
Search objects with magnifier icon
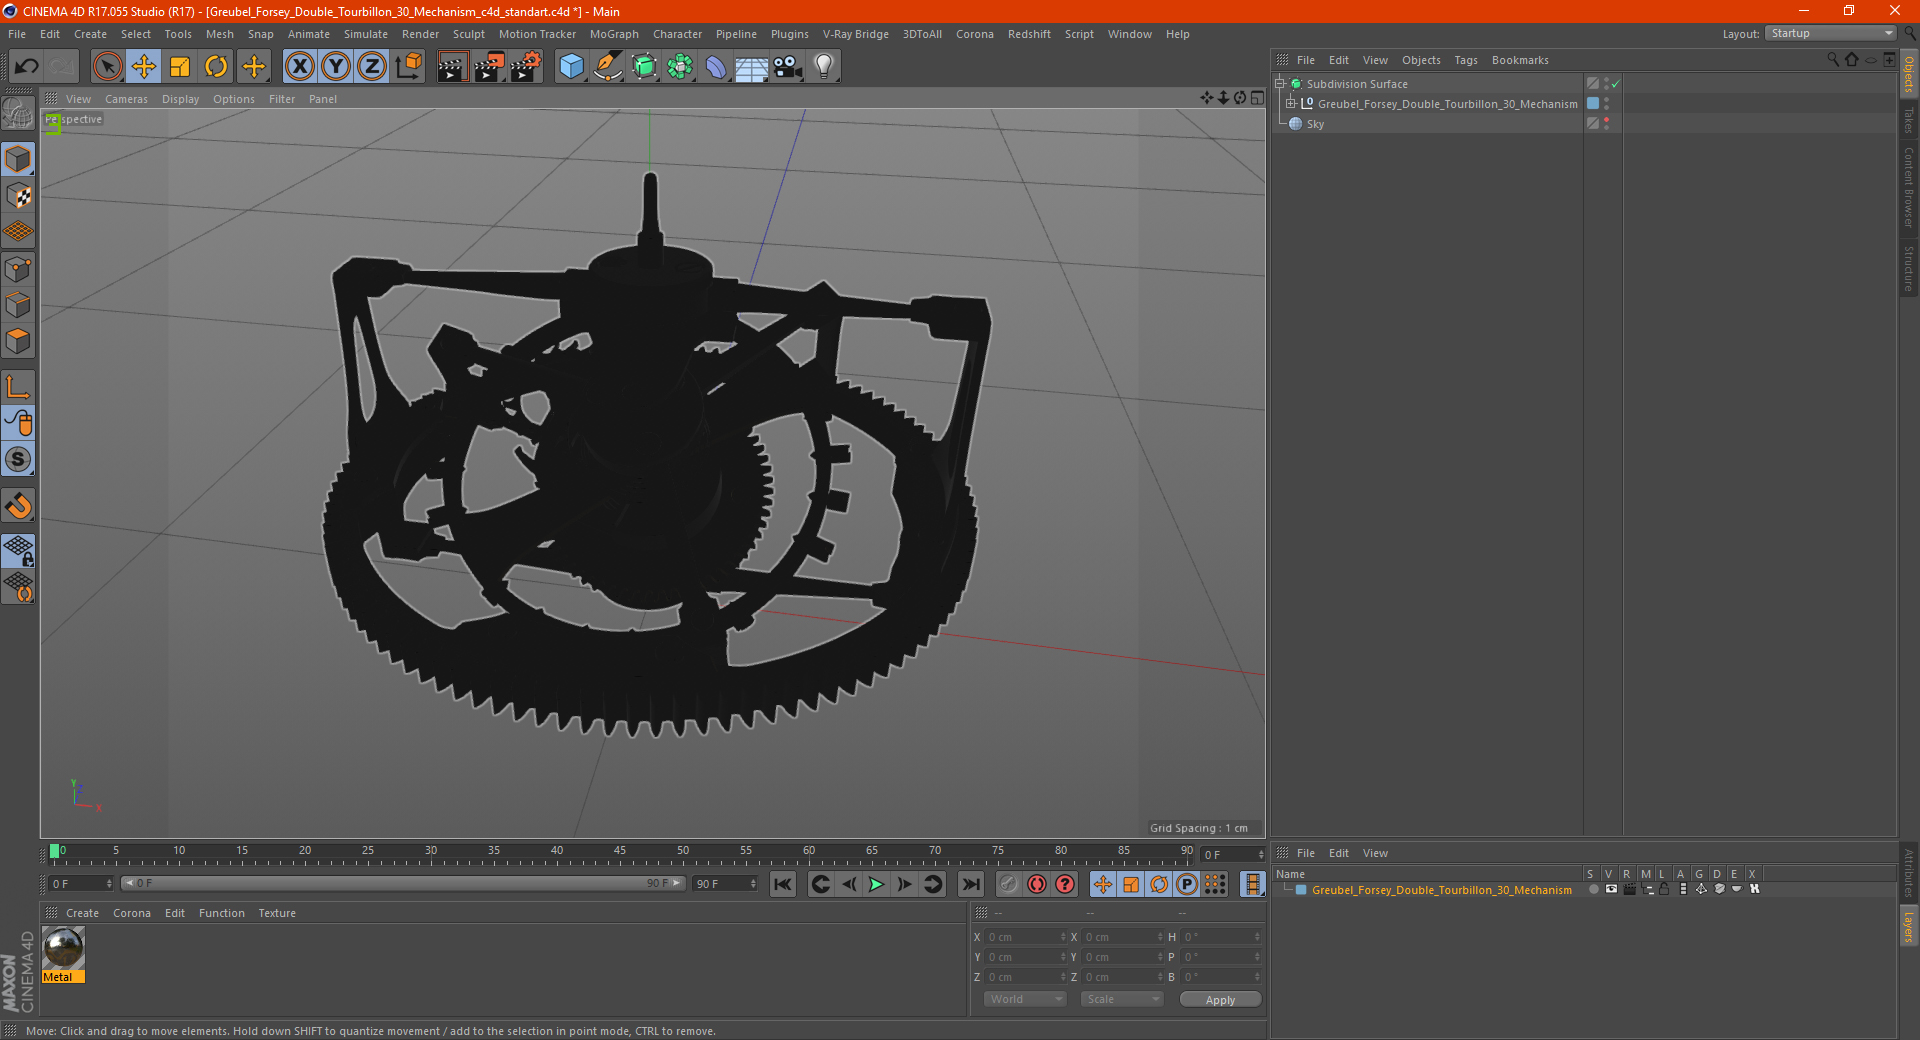click(x=1832, y=60)
